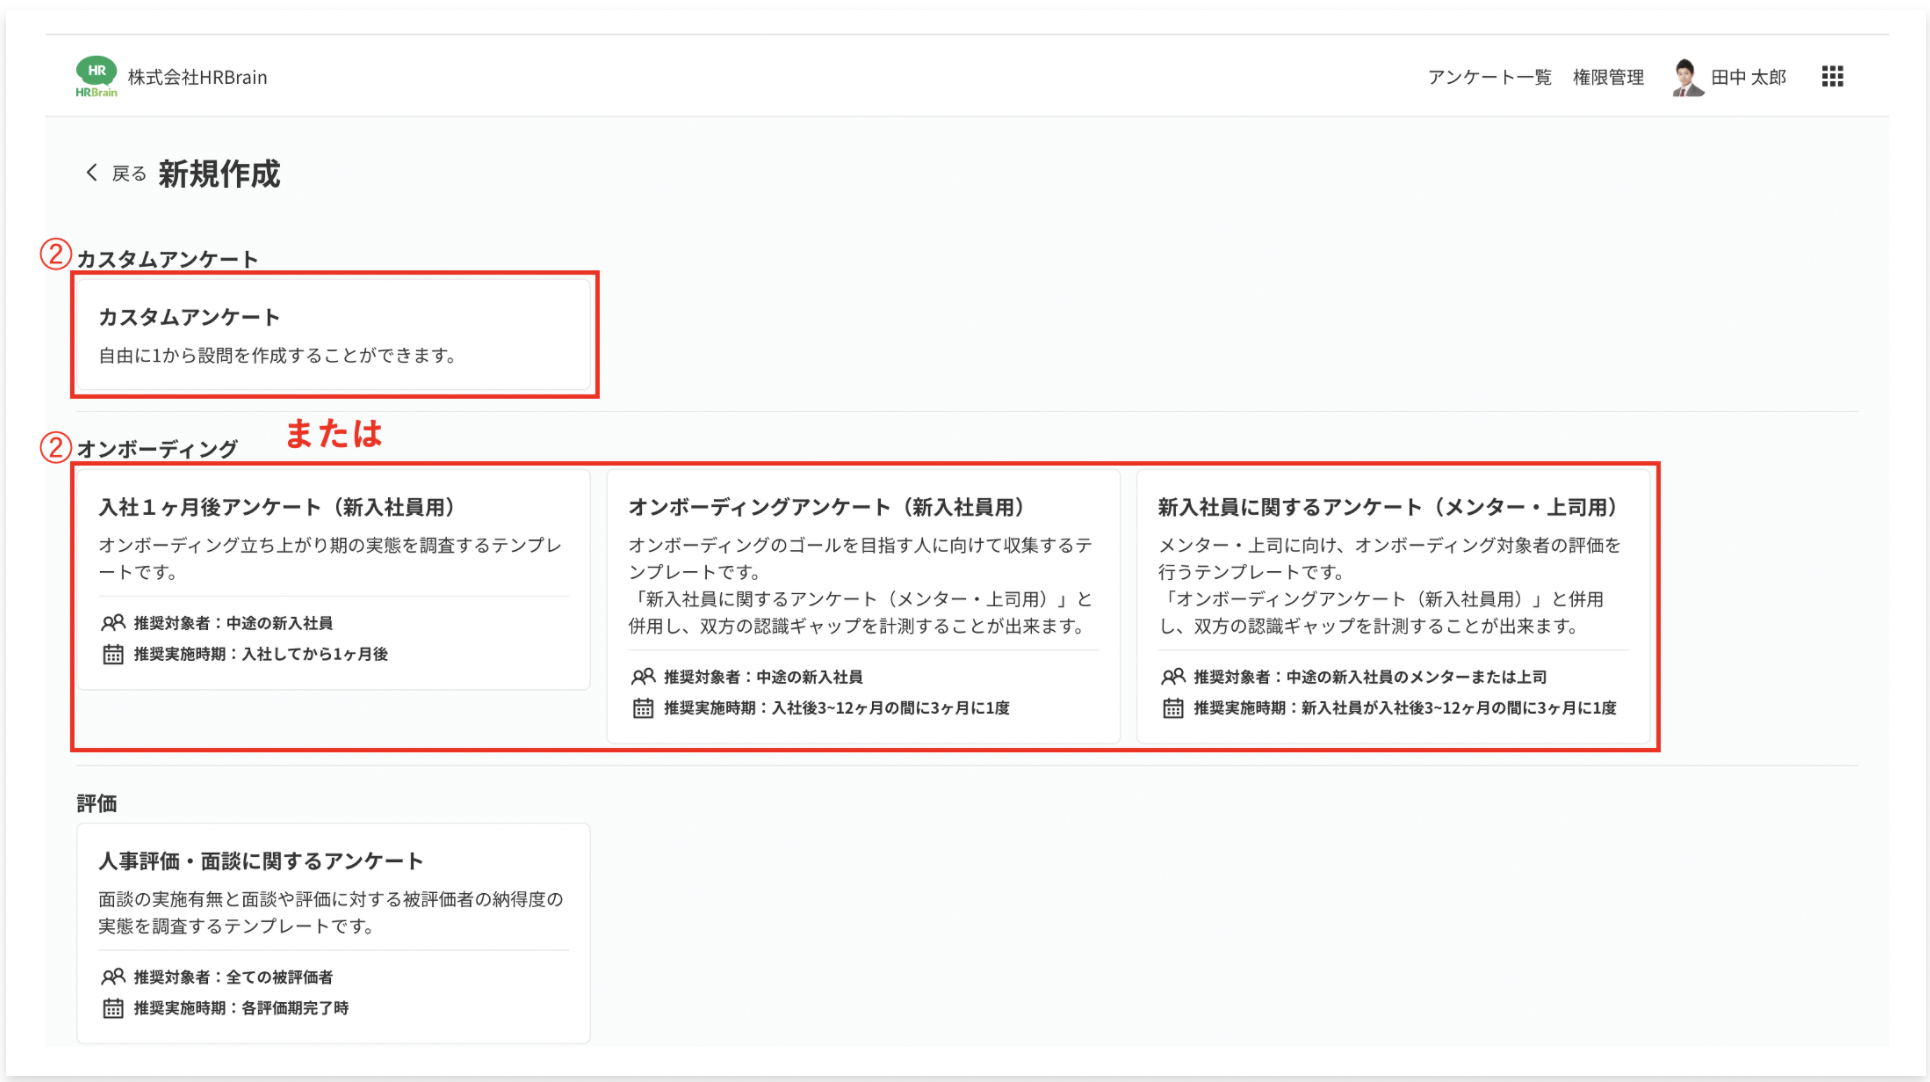Screen dimensions: 1930x1082
Task: Click the 評価 section heading
Action: [x=97, y=803]
